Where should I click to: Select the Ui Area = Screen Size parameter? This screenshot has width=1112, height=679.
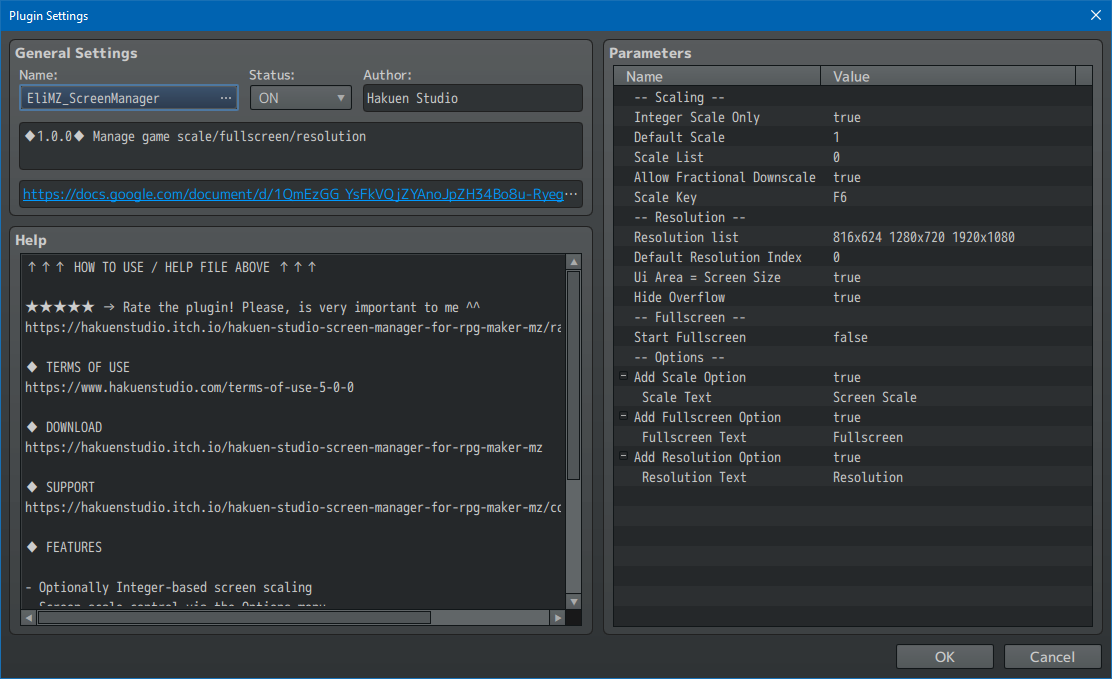click(x=852, y=277)
